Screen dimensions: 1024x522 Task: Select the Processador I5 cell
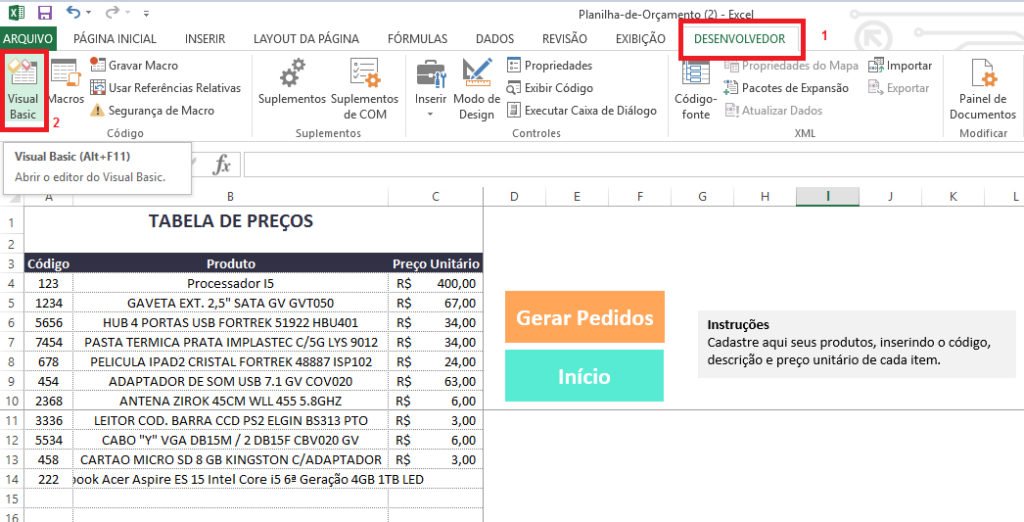[230, 283]
